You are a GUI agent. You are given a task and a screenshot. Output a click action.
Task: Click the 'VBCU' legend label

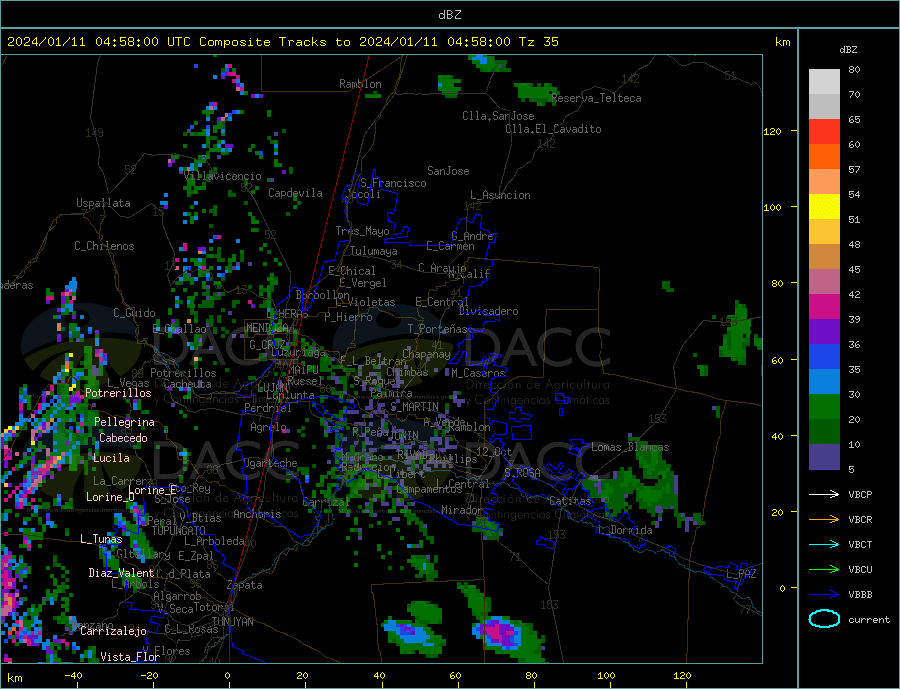pyautogui.click(x=860, y=569)
